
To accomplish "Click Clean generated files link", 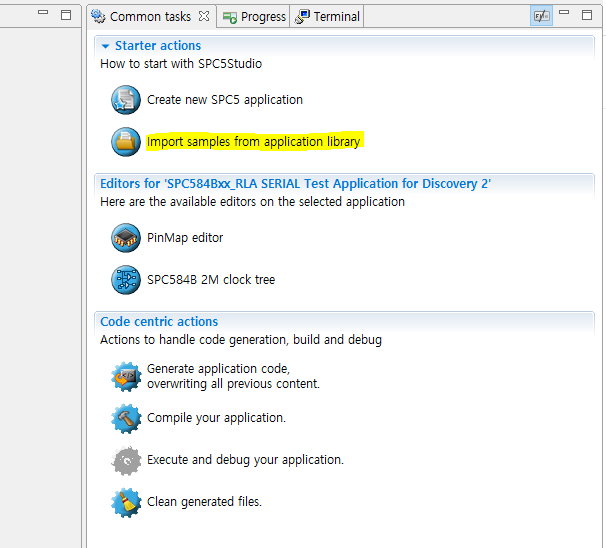I will click(x=204, y=502).
